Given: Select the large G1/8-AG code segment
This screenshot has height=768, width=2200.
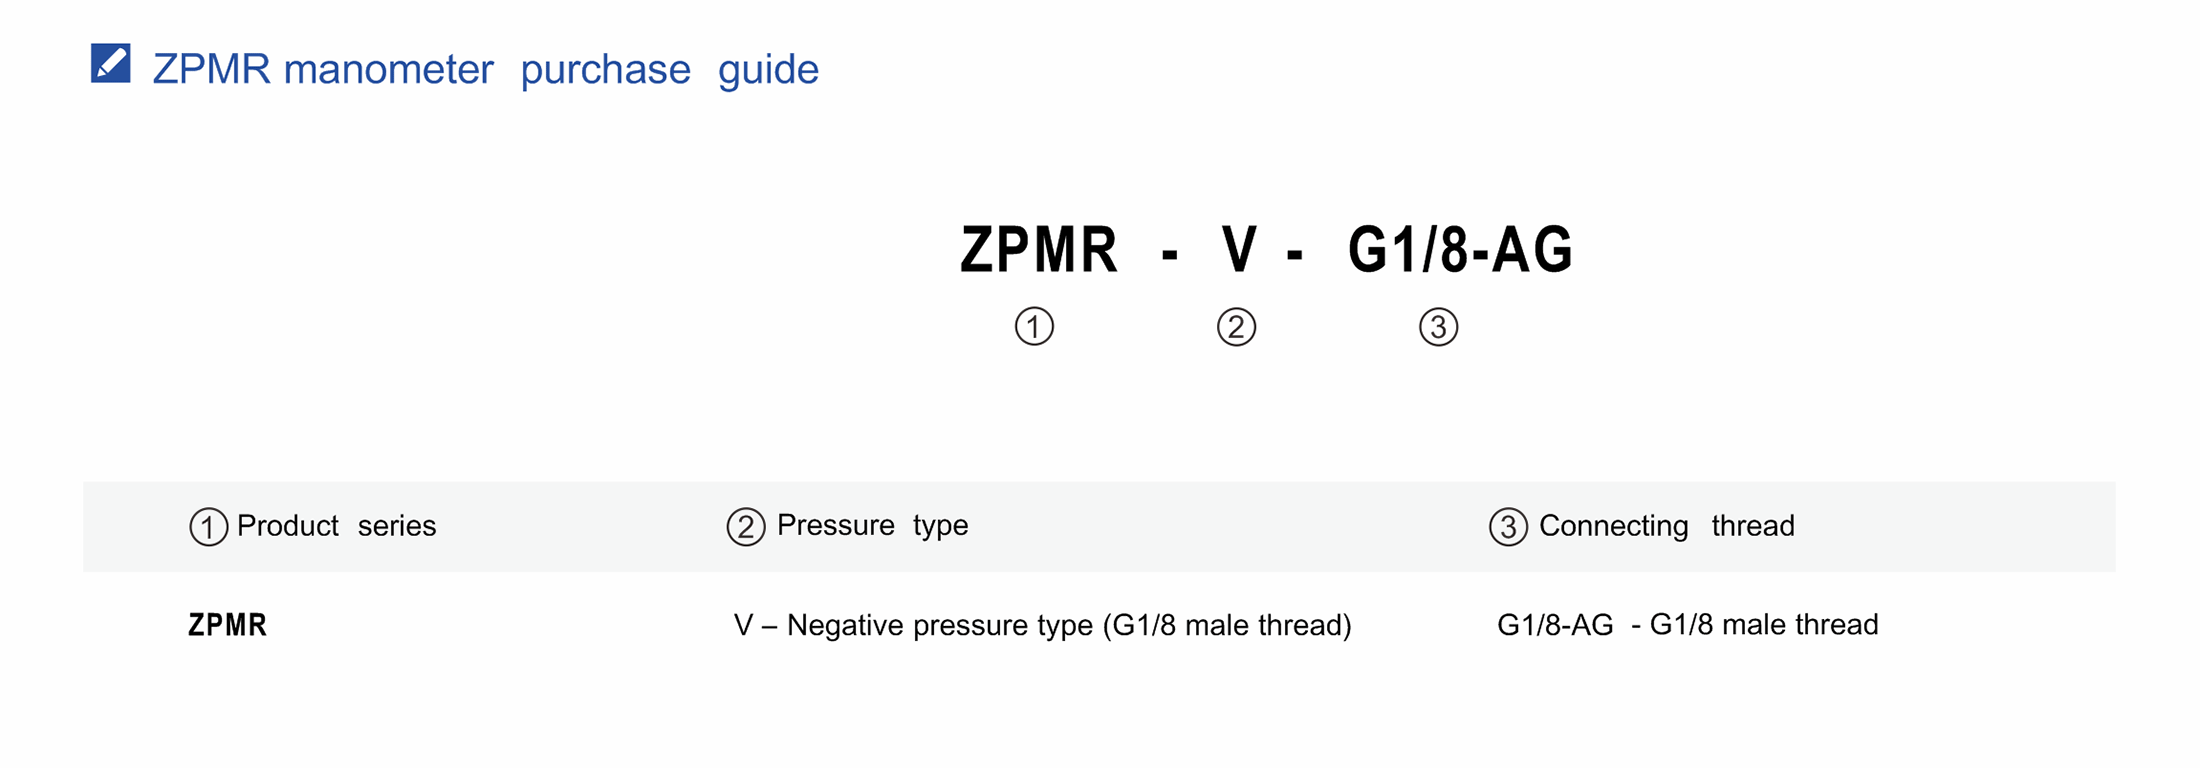Looking at the screenshot, I should tap(1460, 249).
